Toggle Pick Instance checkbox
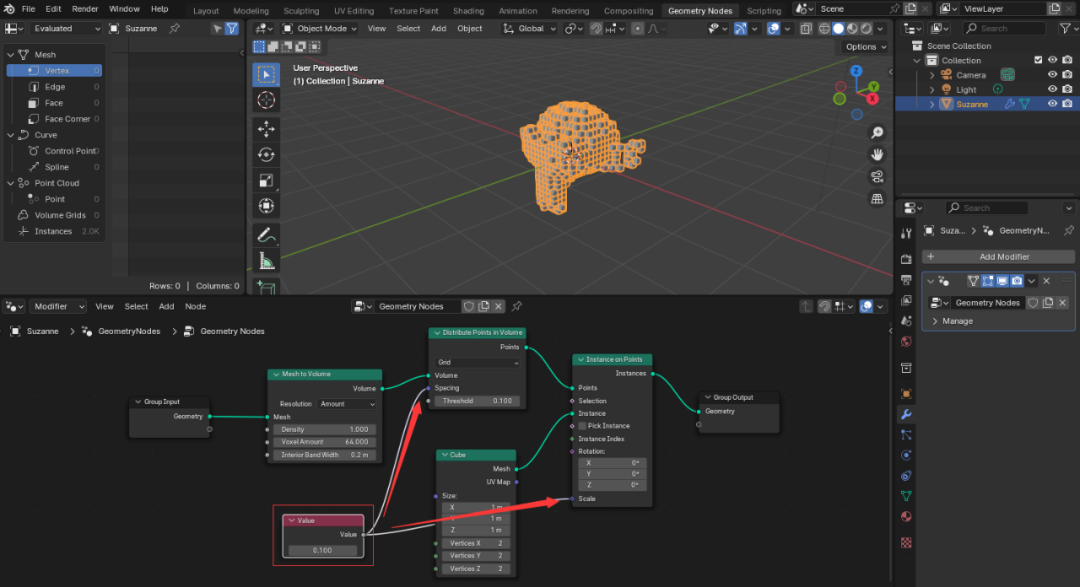The width and height of the screenshot is (1080, 587). [x=583, y=426]
